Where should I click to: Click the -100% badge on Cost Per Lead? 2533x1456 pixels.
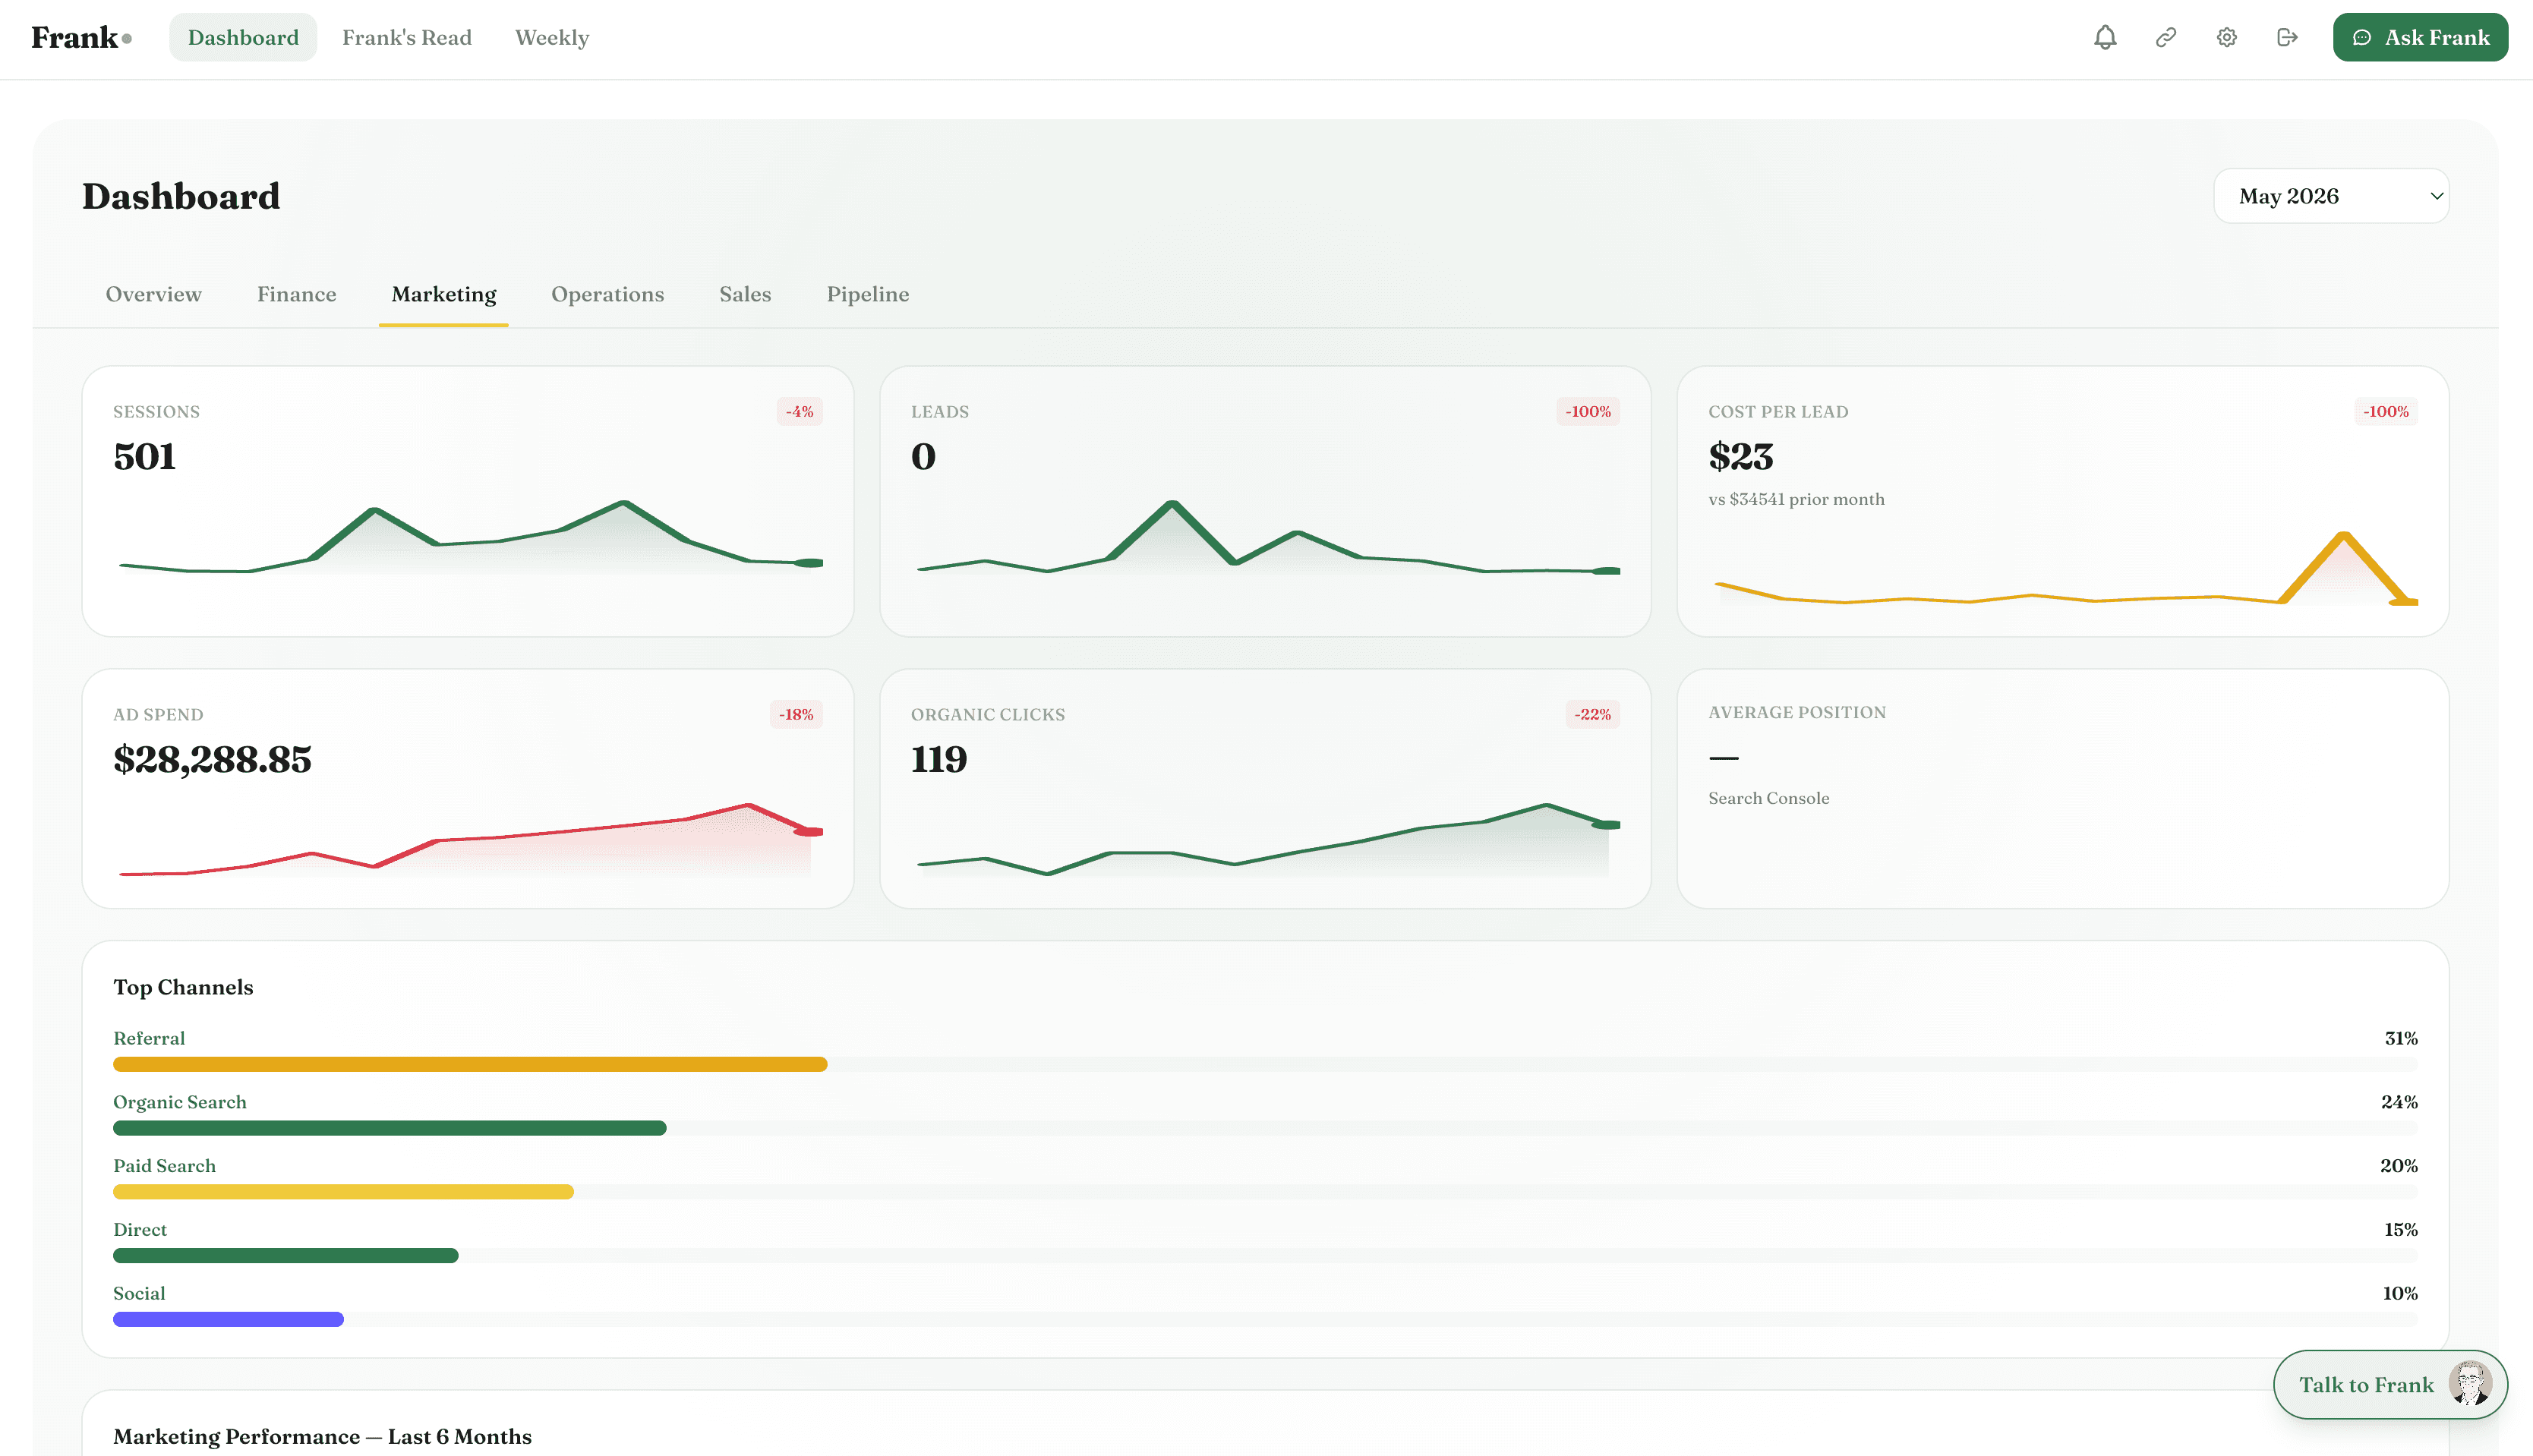(x=2386, y=412)
